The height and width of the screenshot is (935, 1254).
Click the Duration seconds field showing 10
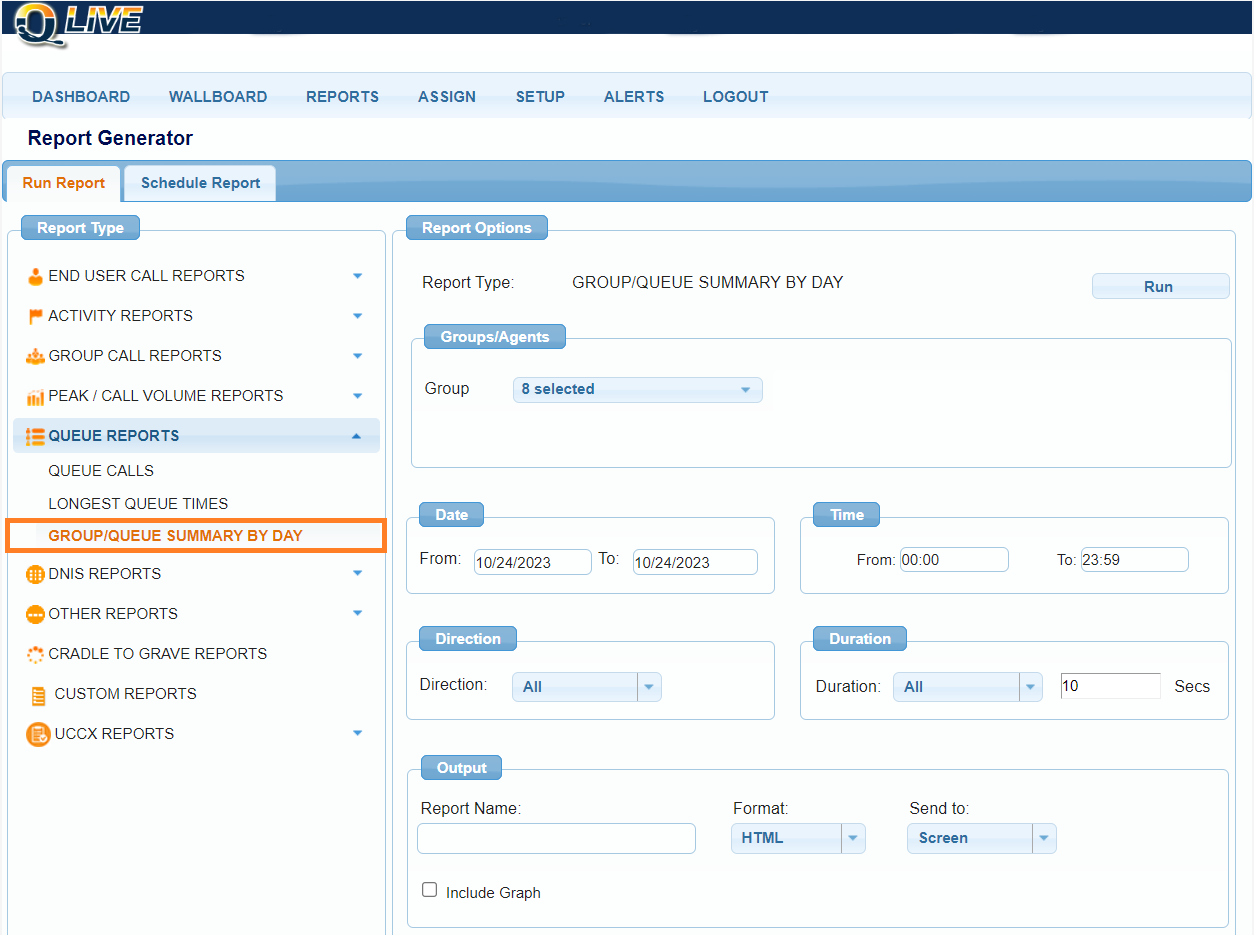click(x=1110, y=686)
